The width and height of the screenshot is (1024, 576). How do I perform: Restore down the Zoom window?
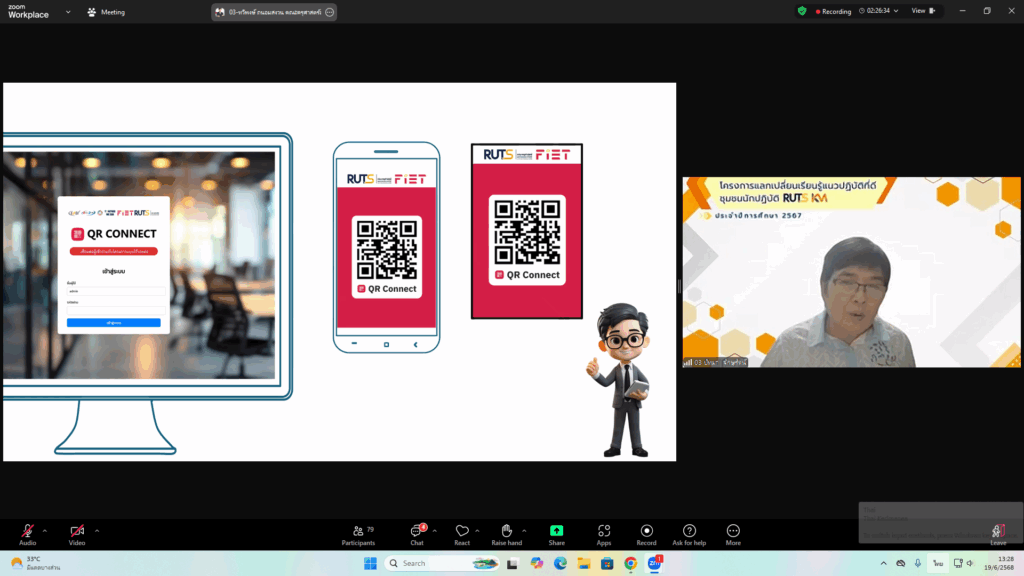click(987, 11)
